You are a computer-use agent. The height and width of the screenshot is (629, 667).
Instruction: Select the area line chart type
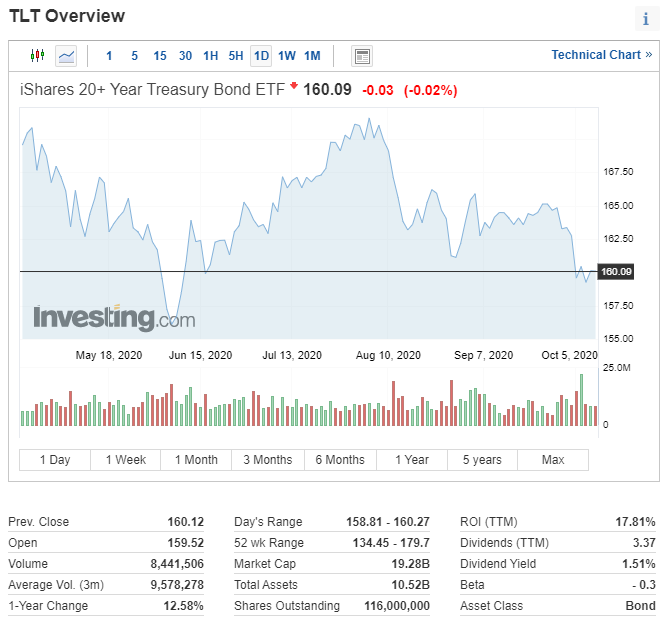66,56
